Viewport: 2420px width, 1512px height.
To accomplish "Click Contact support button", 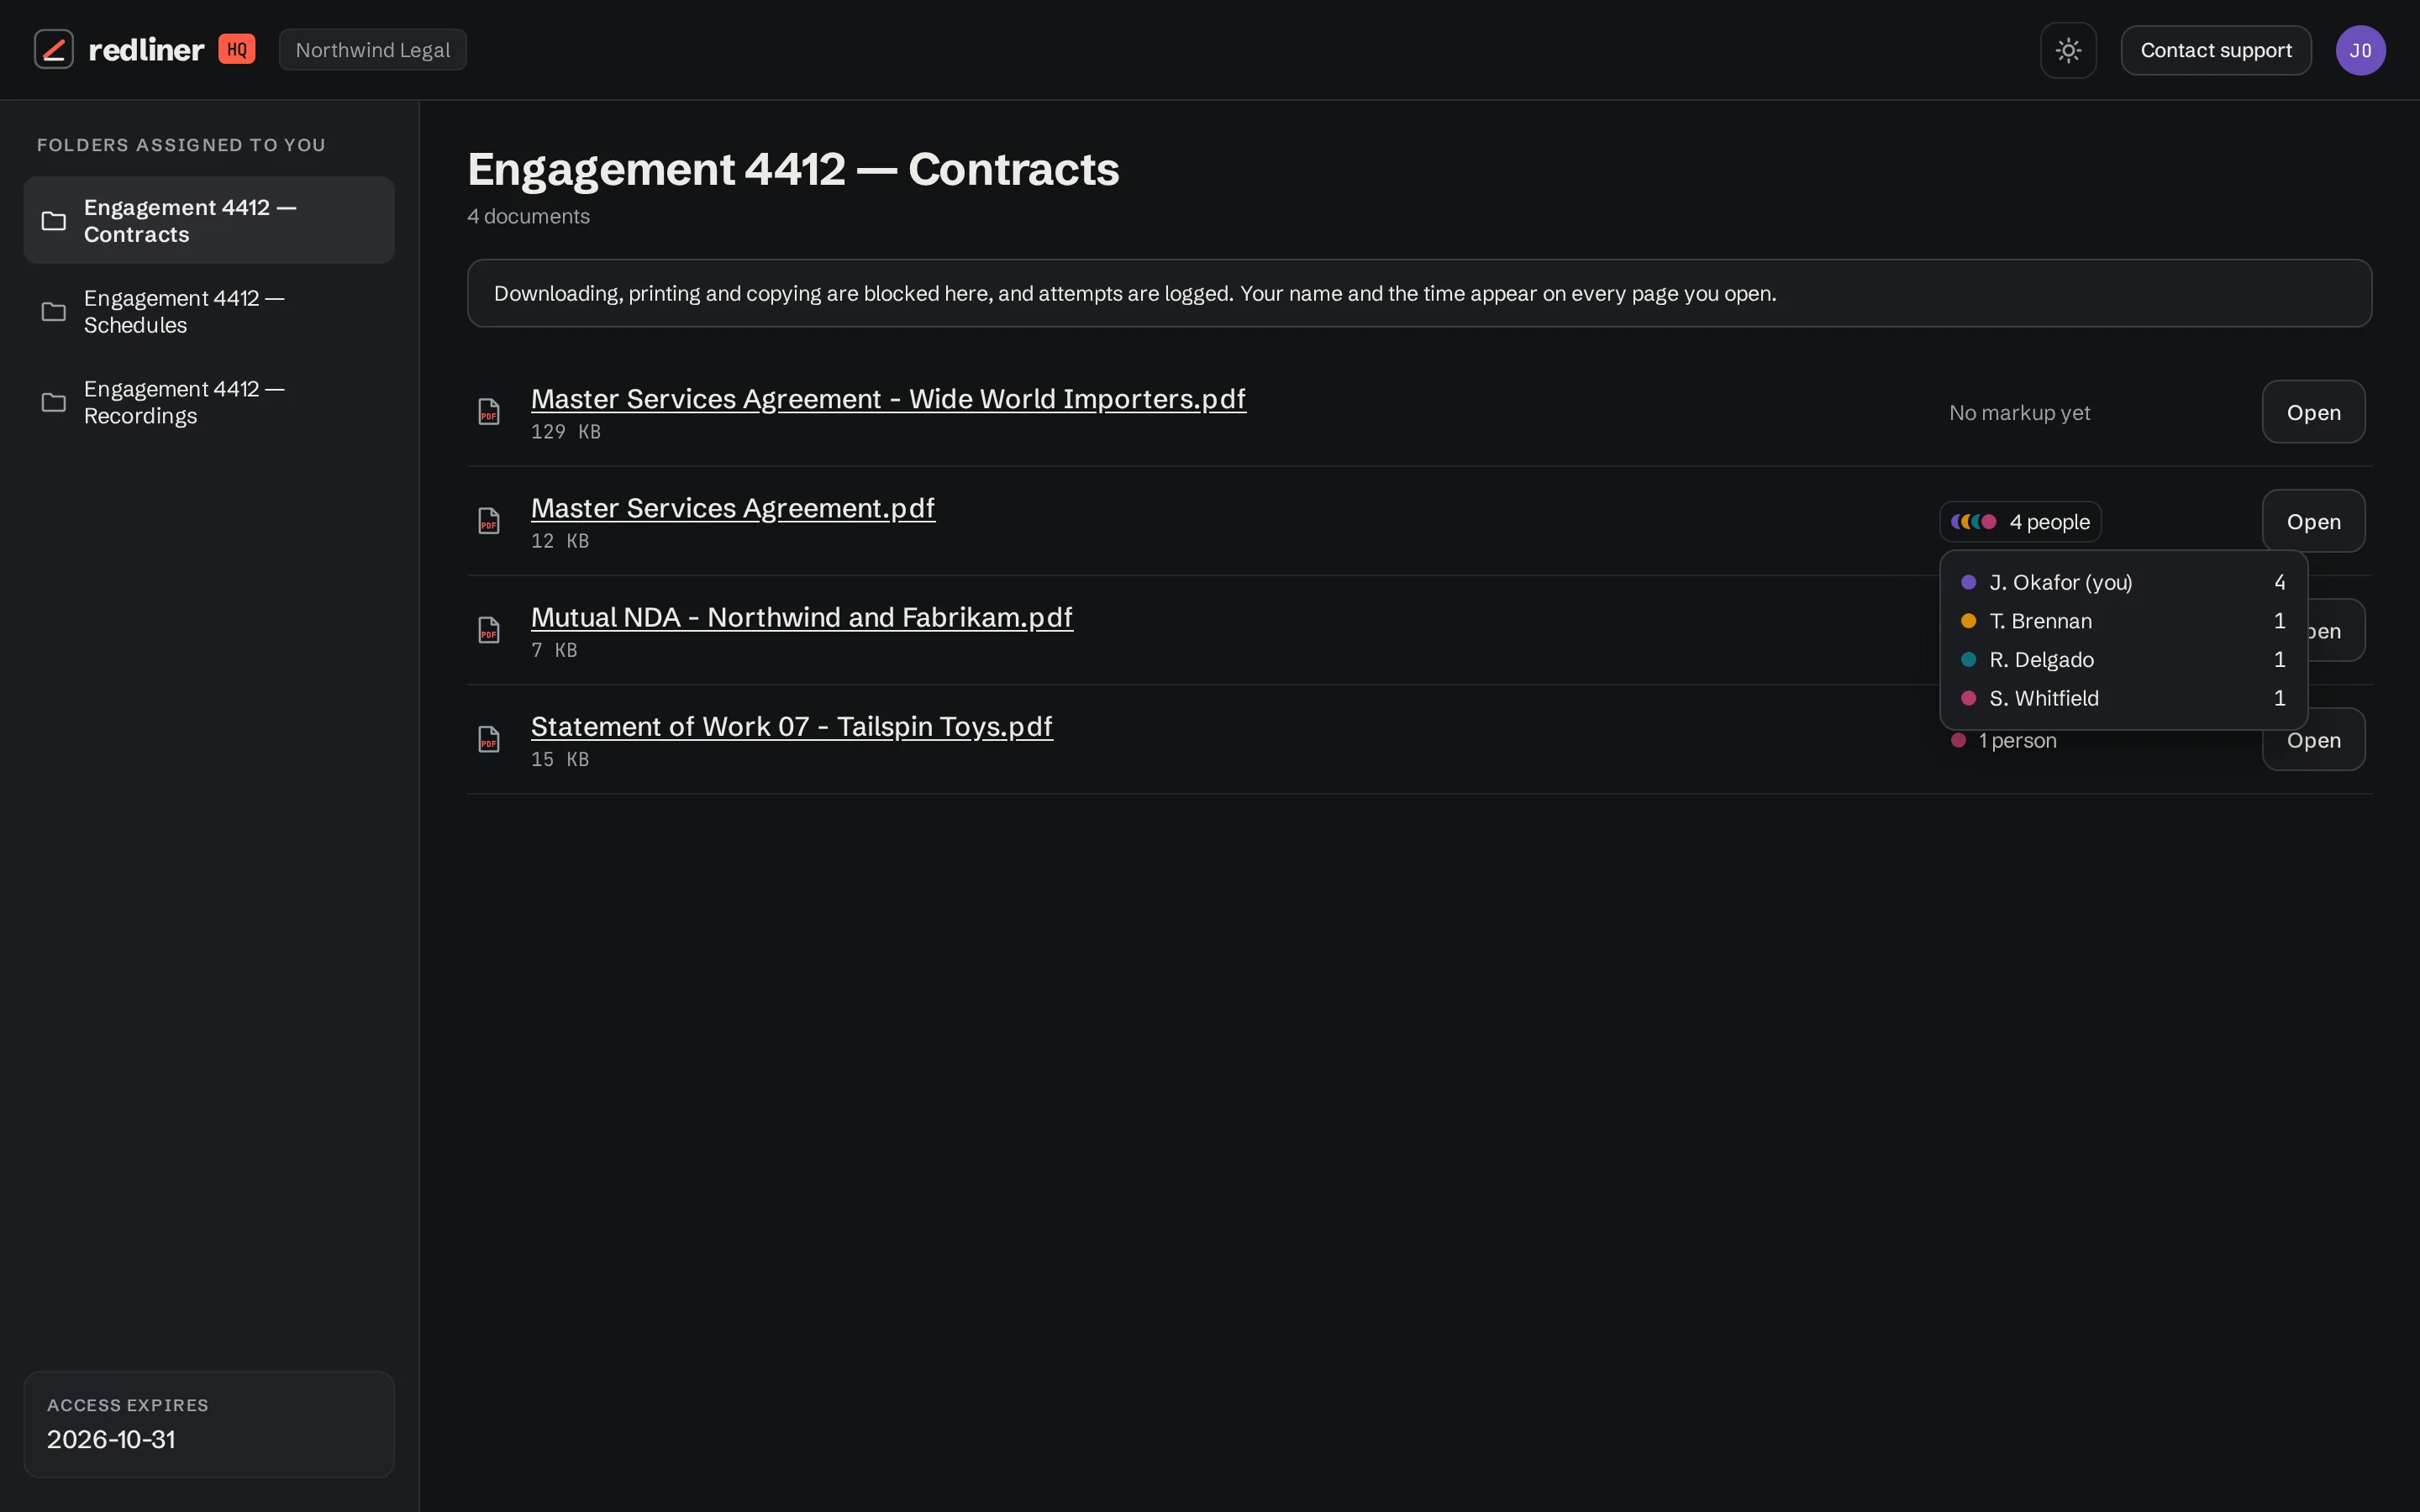I will tap(2216, 50).
